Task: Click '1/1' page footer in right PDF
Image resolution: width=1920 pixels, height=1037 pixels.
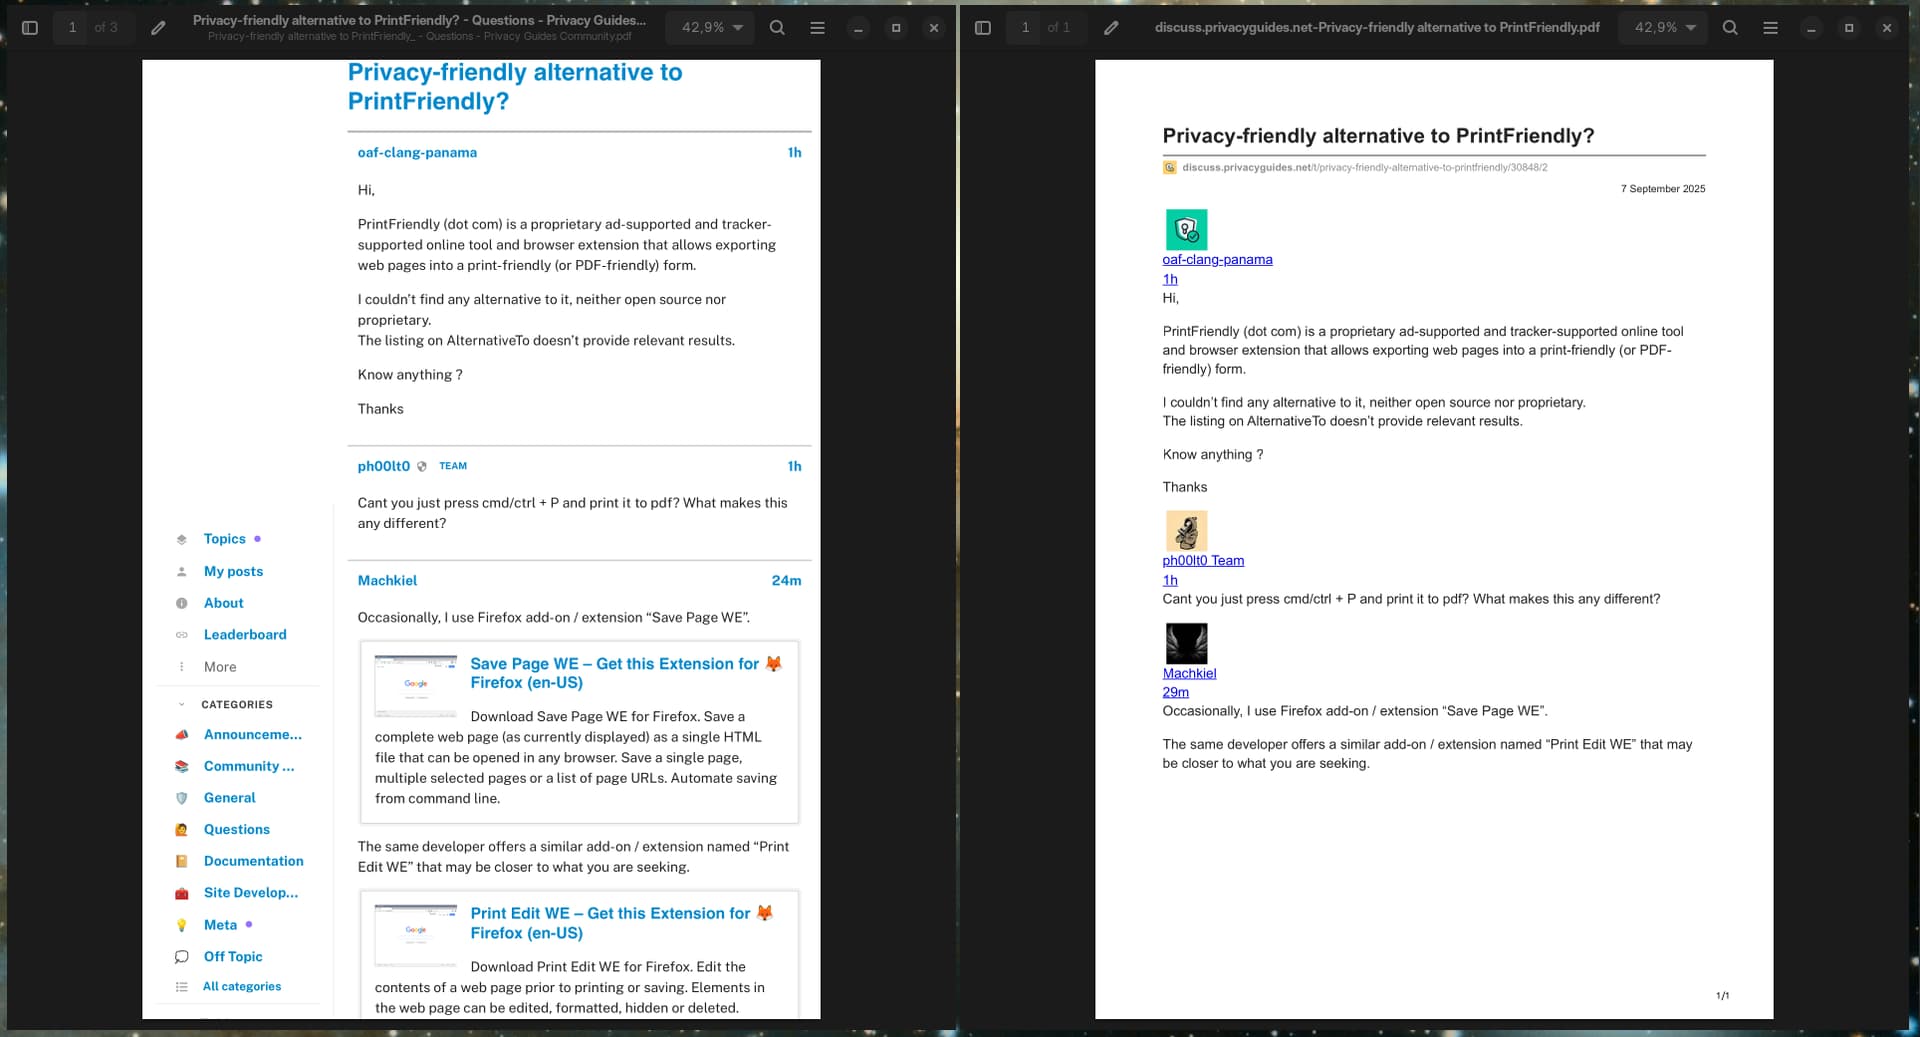Action: click(x=1722, y=996)
